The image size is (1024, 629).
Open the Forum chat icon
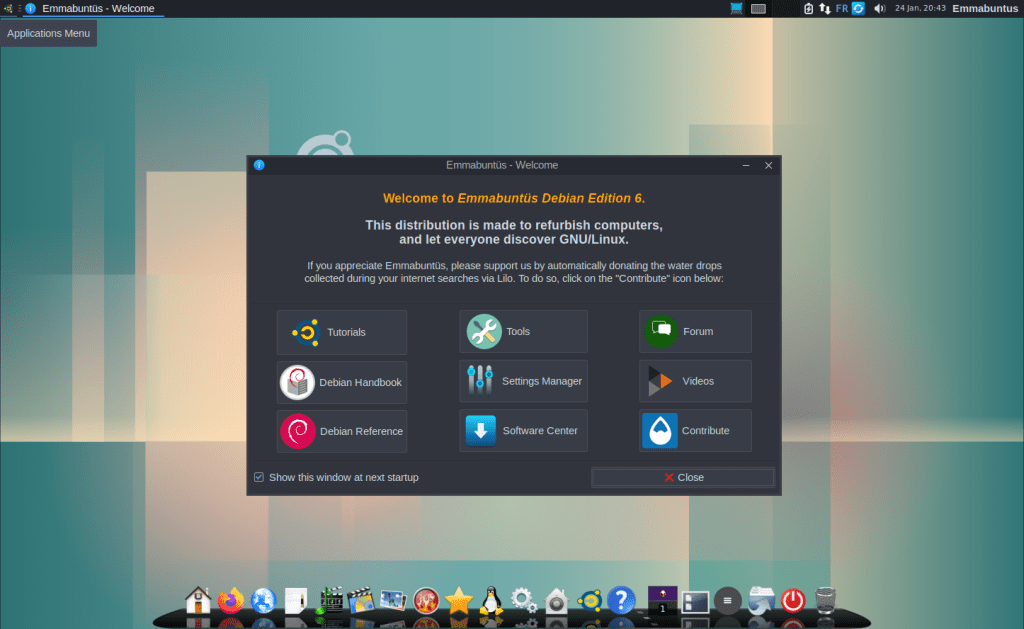click(x=661, y=331)
